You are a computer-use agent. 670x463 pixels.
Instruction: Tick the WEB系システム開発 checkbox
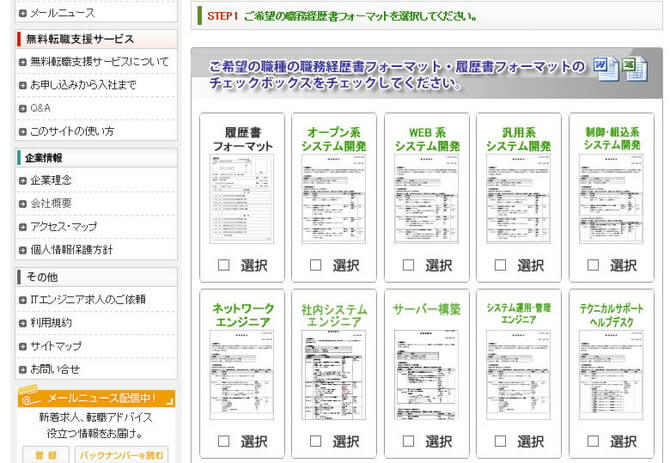pyautogui.click(x=408, y=265)
